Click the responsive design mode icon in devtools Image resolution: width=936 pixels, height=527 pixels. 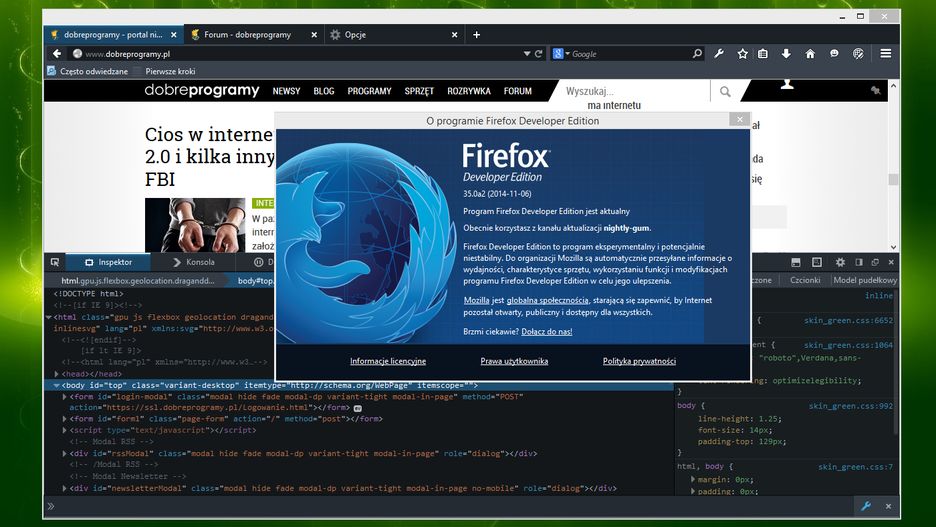pos(817,262)
